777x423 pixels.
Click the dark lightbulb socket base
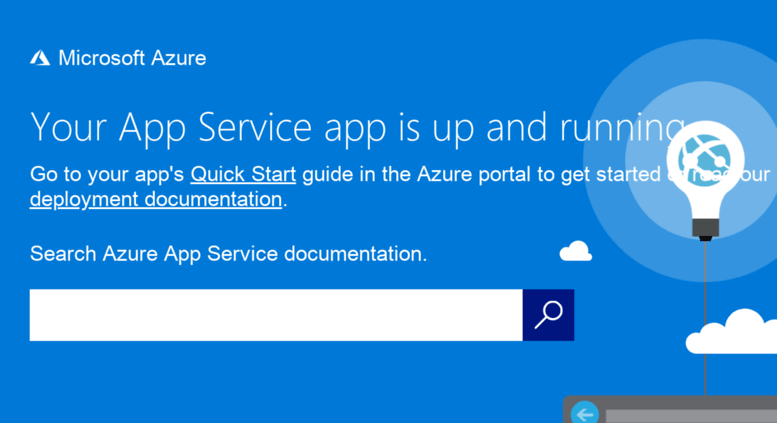point(705,231)
